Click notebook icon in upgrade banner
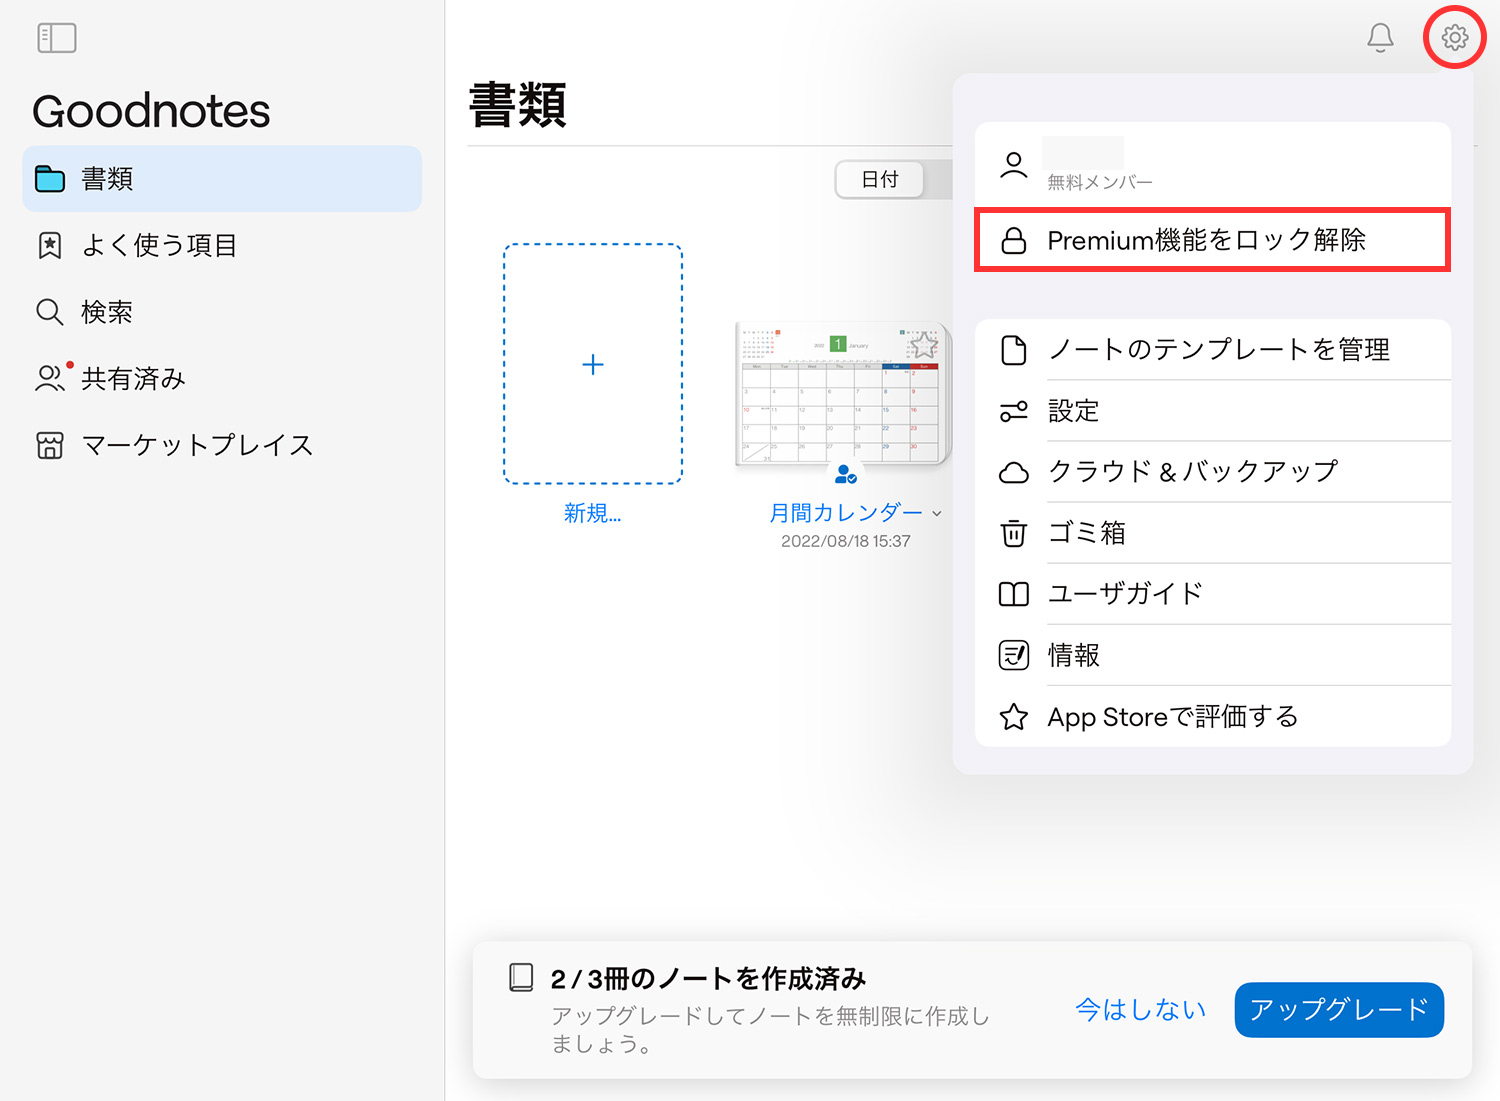 coord(521,977)
